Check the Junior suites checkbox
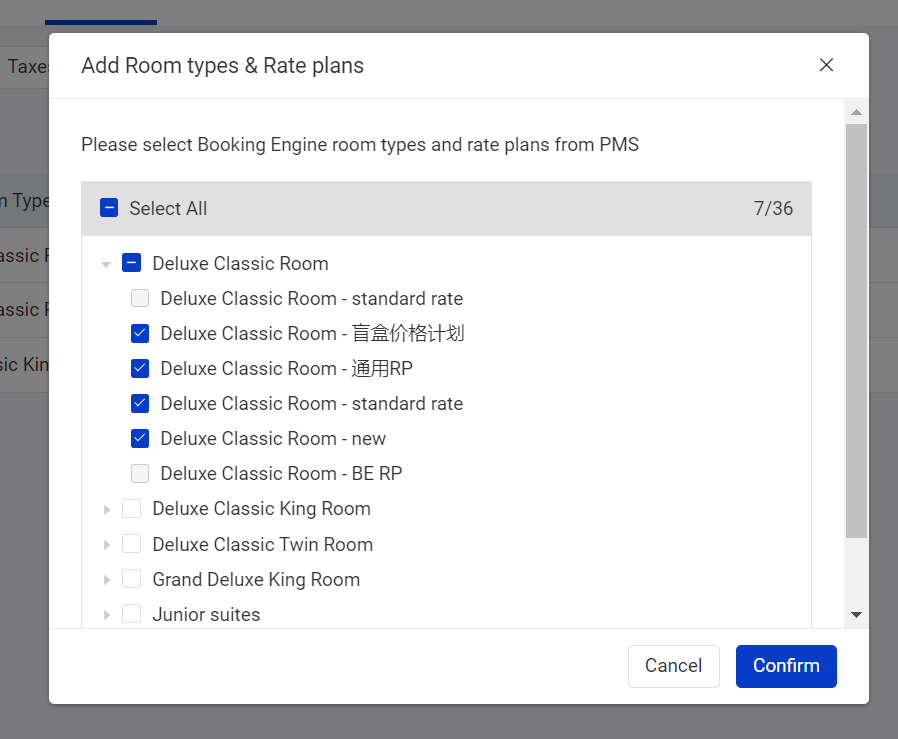 tap(131, 614)
